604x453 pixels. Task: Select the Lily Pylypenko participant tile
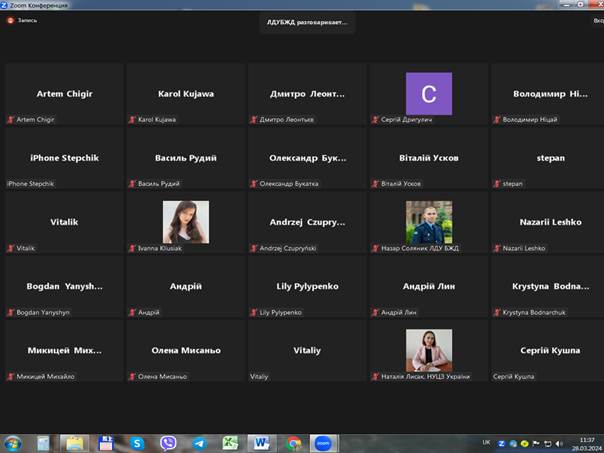(306, 286)
